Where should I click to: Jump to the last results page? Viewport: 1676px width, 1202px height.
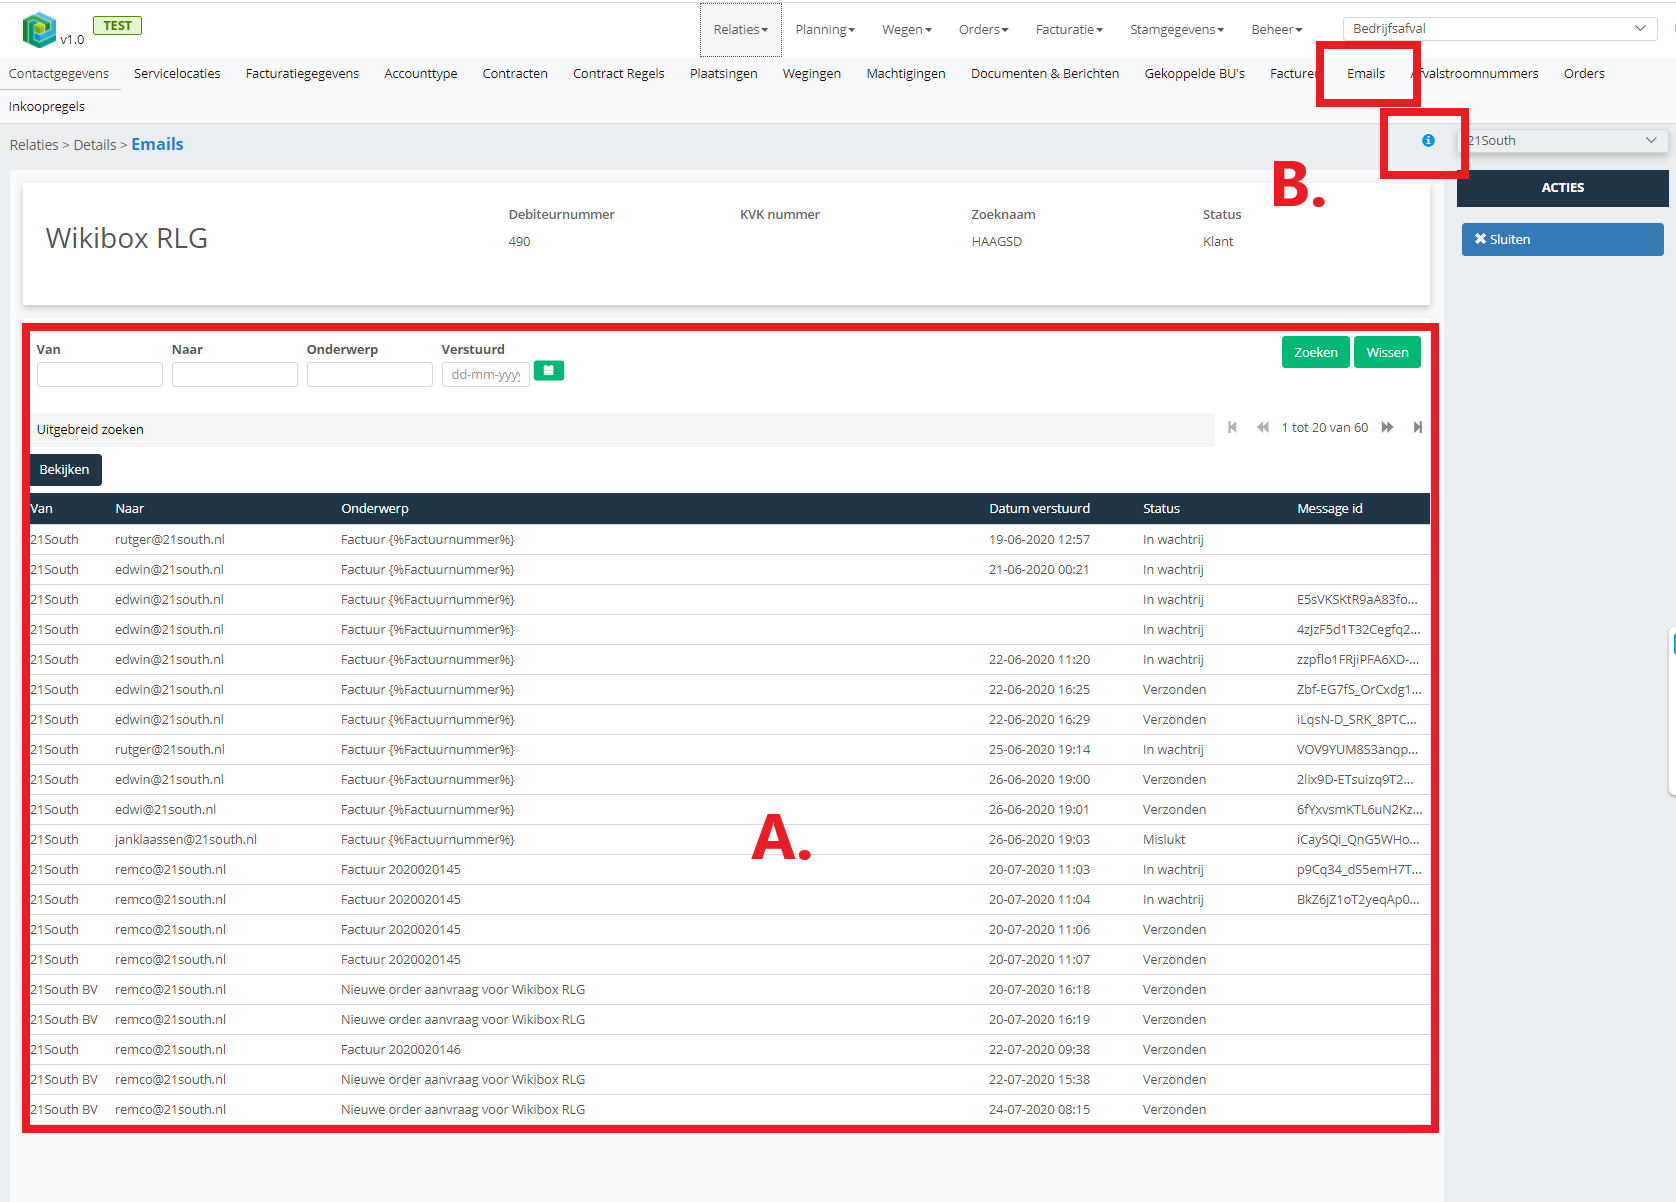pyautogui.click(x=1418, y=427)
